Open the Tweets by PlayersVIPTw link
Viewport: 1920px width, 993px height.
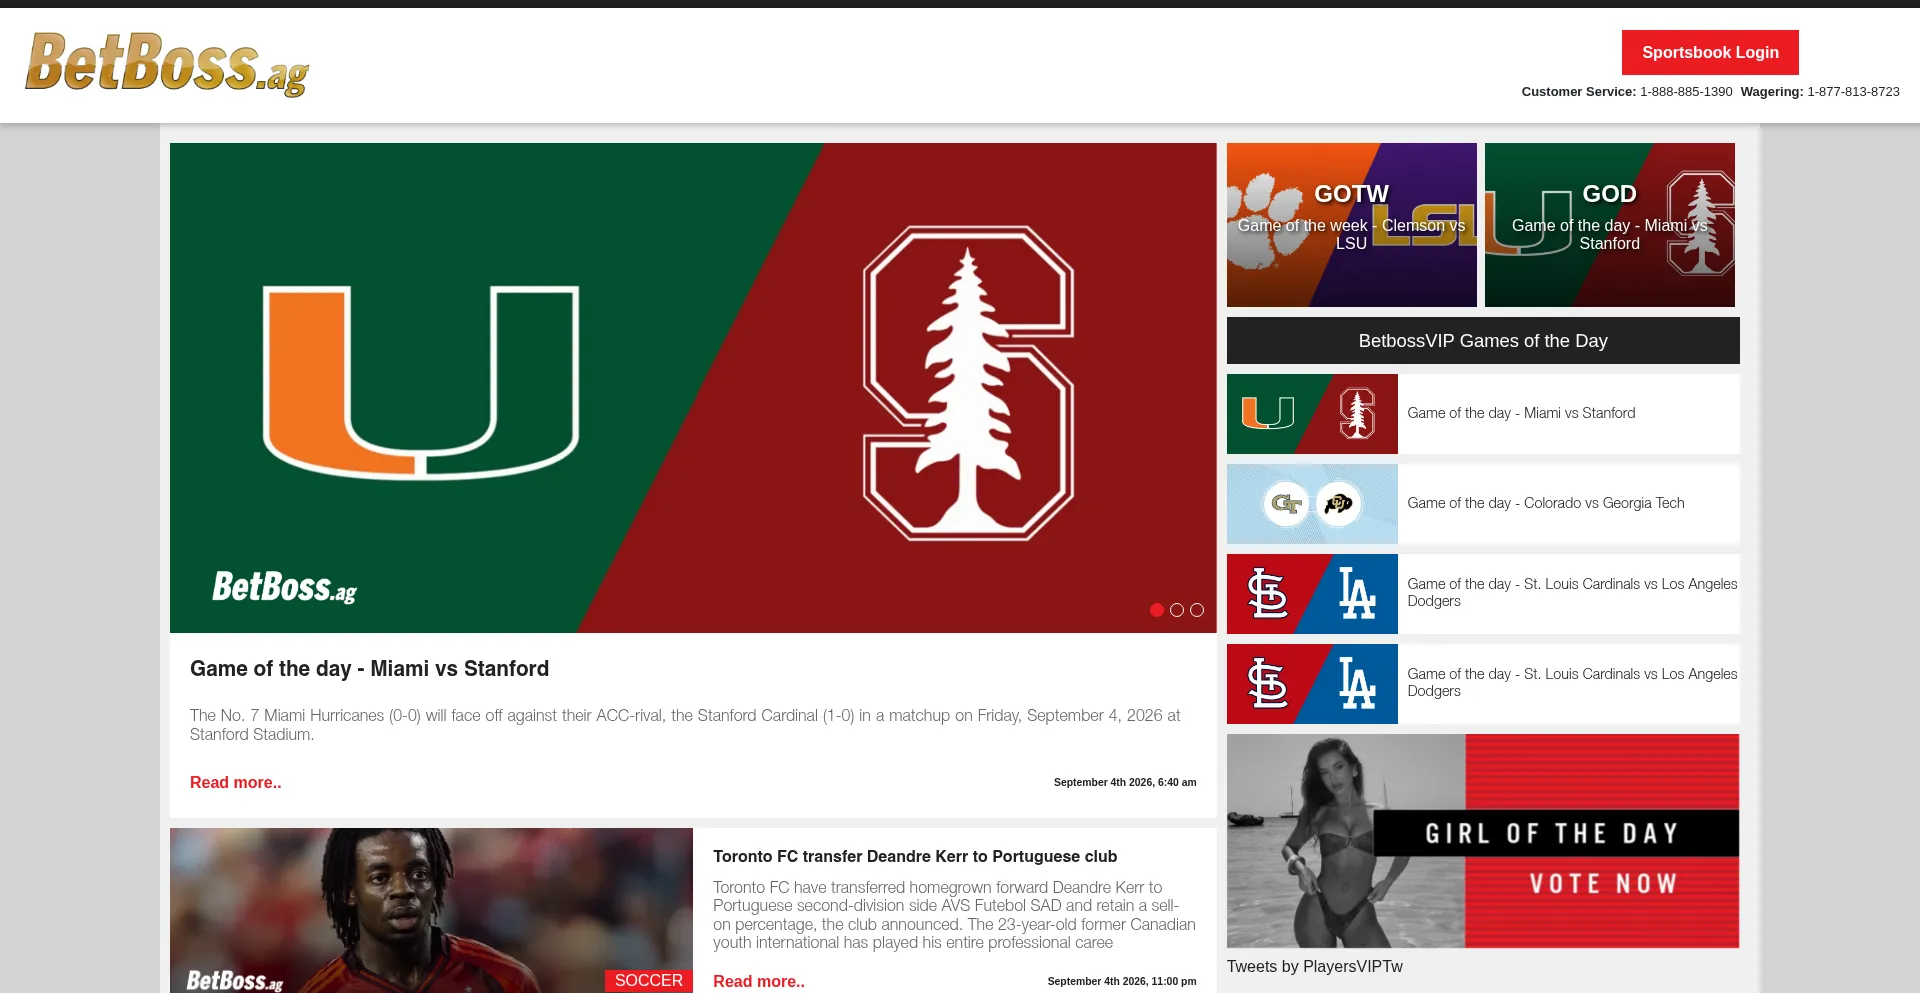point(1315,967)
